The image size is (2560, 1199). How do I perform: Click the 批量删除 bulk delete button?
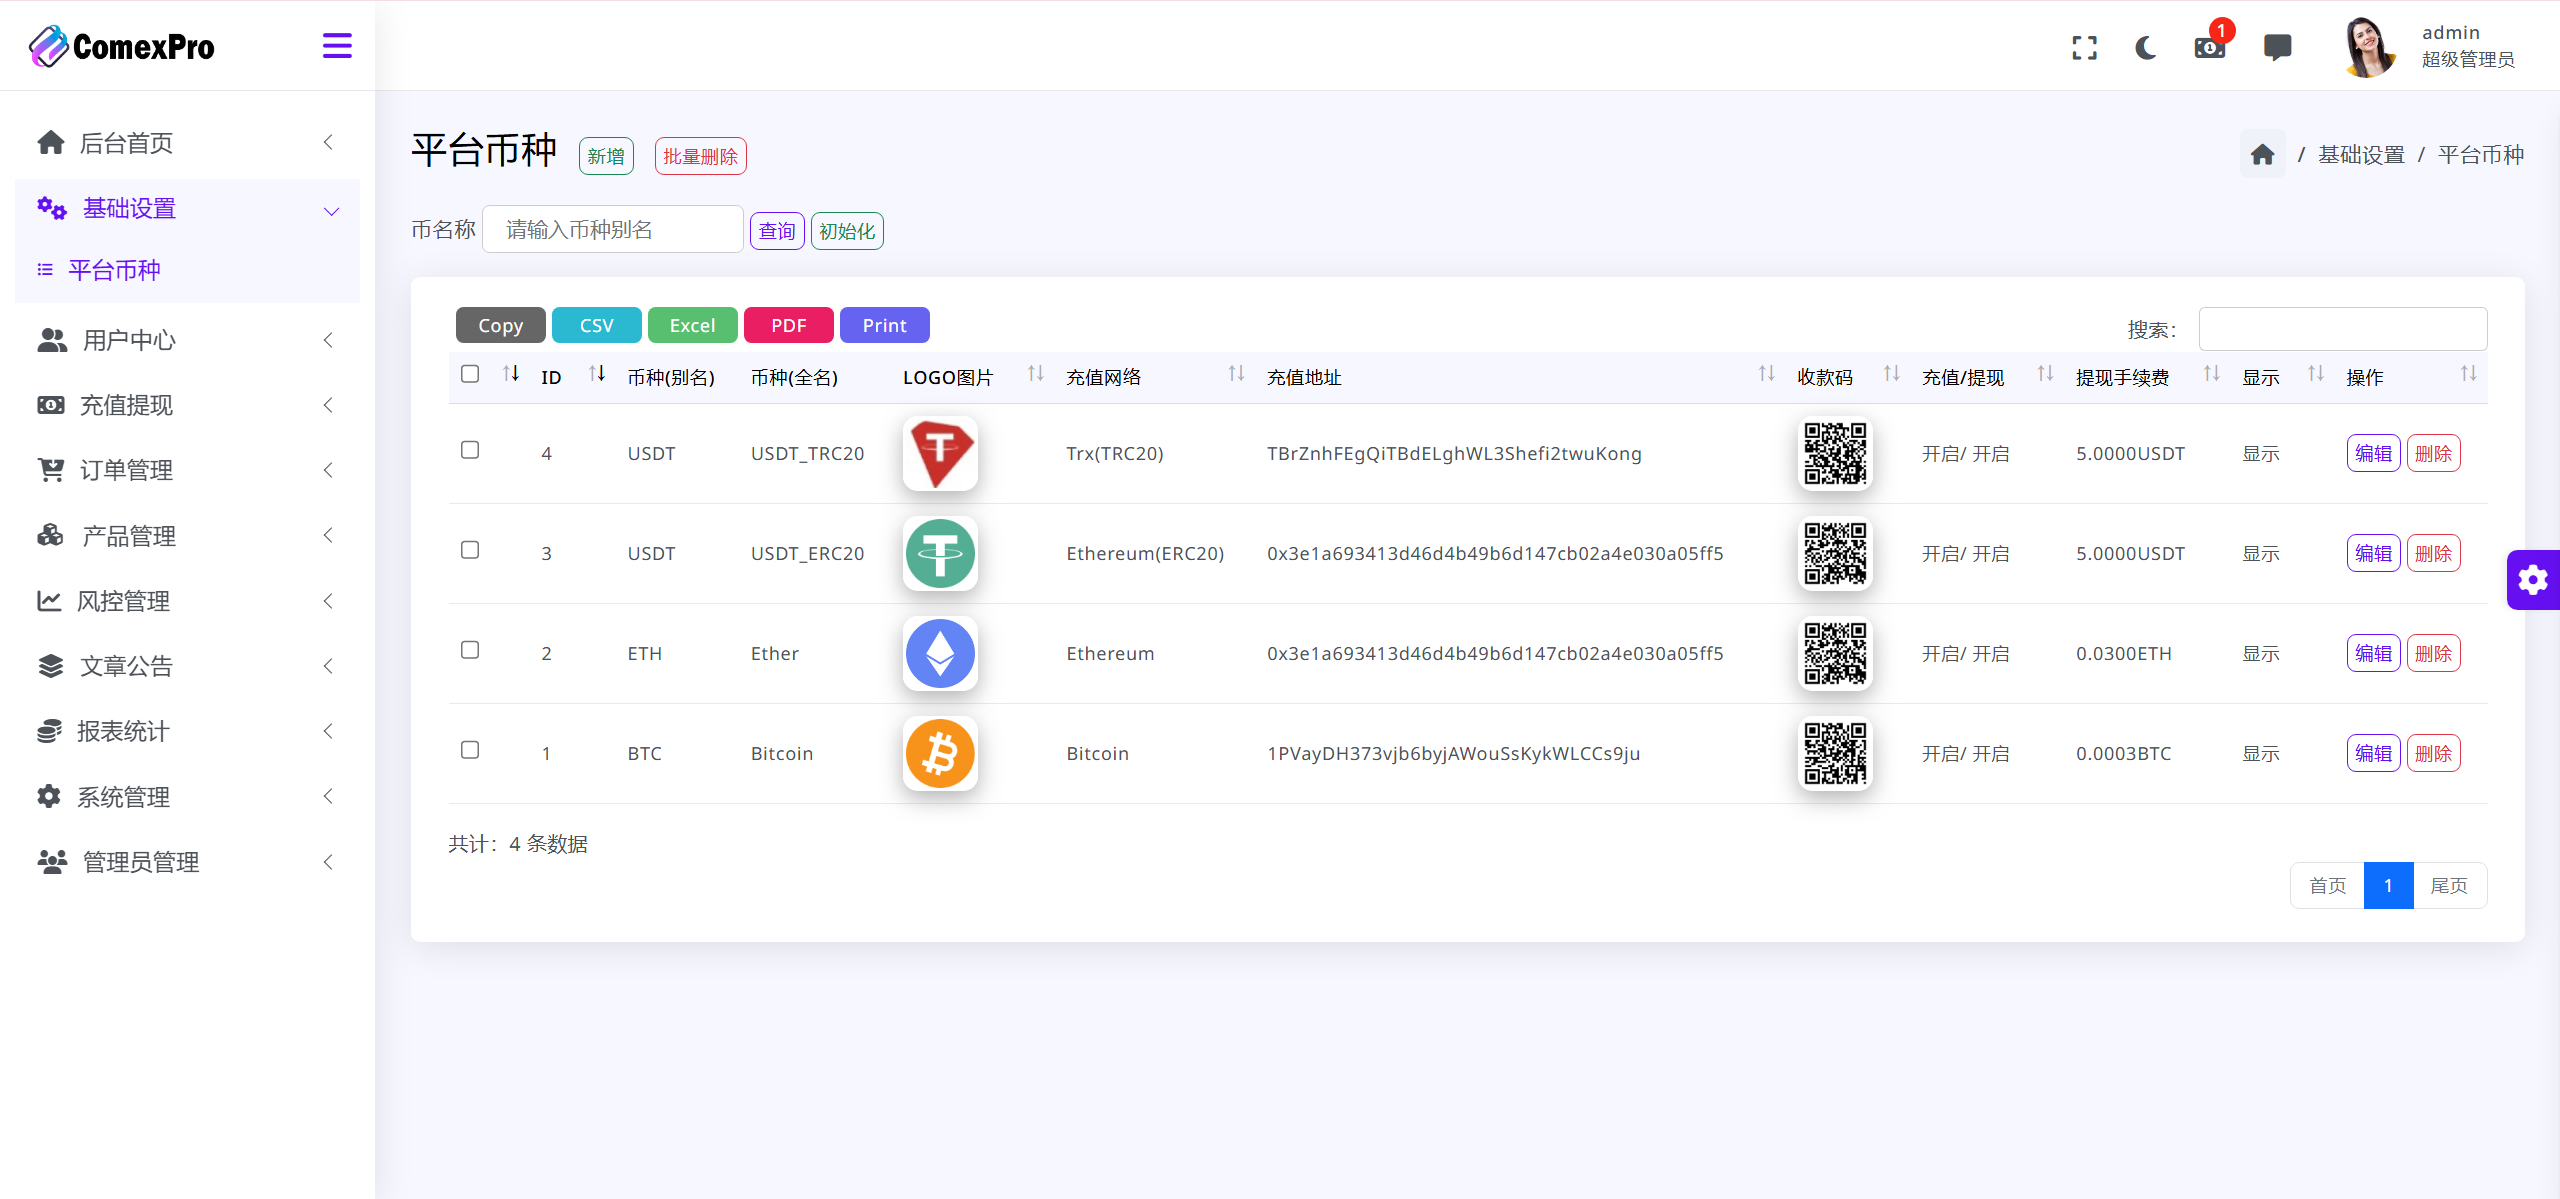point(700,157)
